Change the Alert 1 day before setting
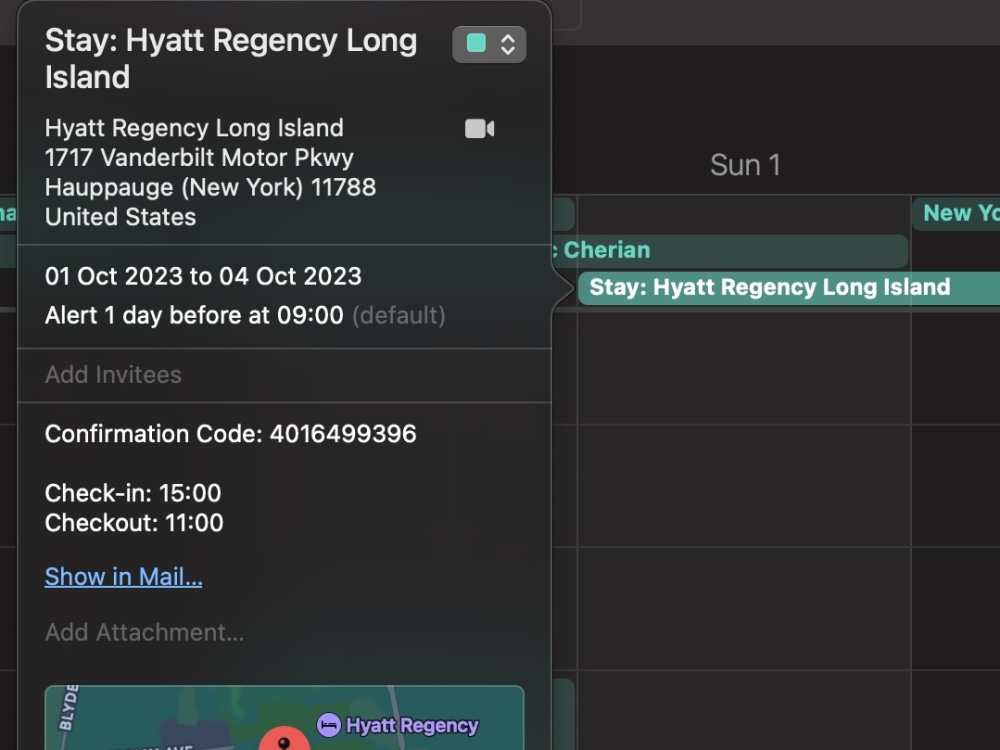Viewport: 1000px width, 750px height. point(245,315)
